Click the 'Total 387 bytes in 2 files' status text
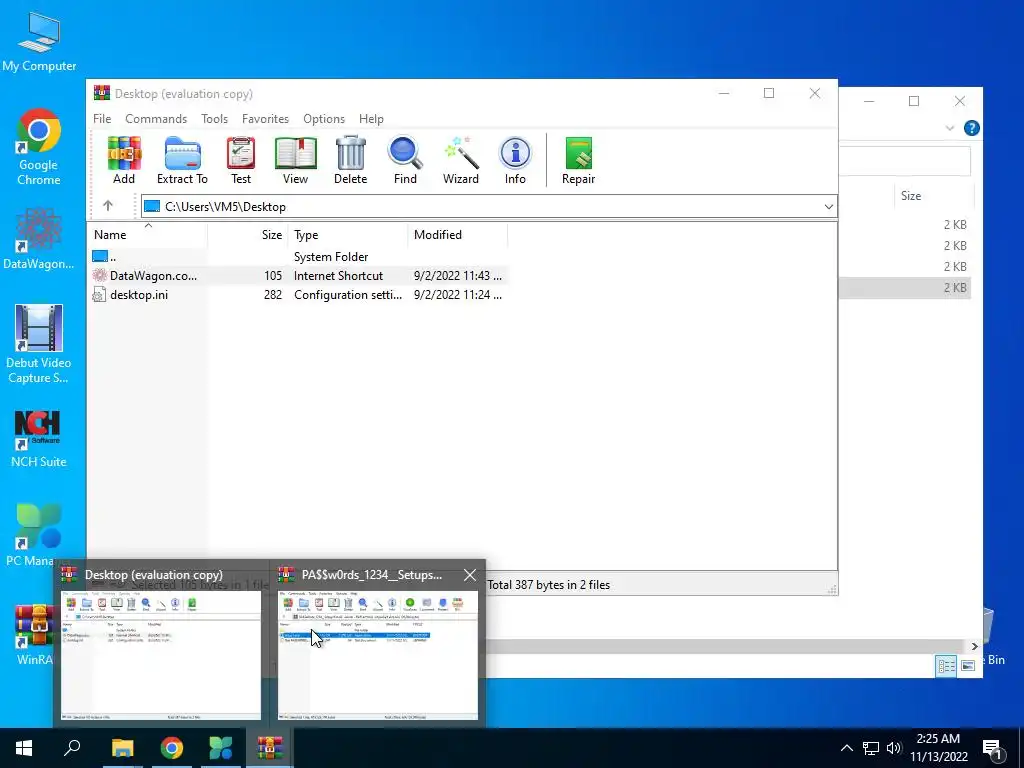Image resolution: width=1024 pixels, height=768 pixels. point(549,584)
